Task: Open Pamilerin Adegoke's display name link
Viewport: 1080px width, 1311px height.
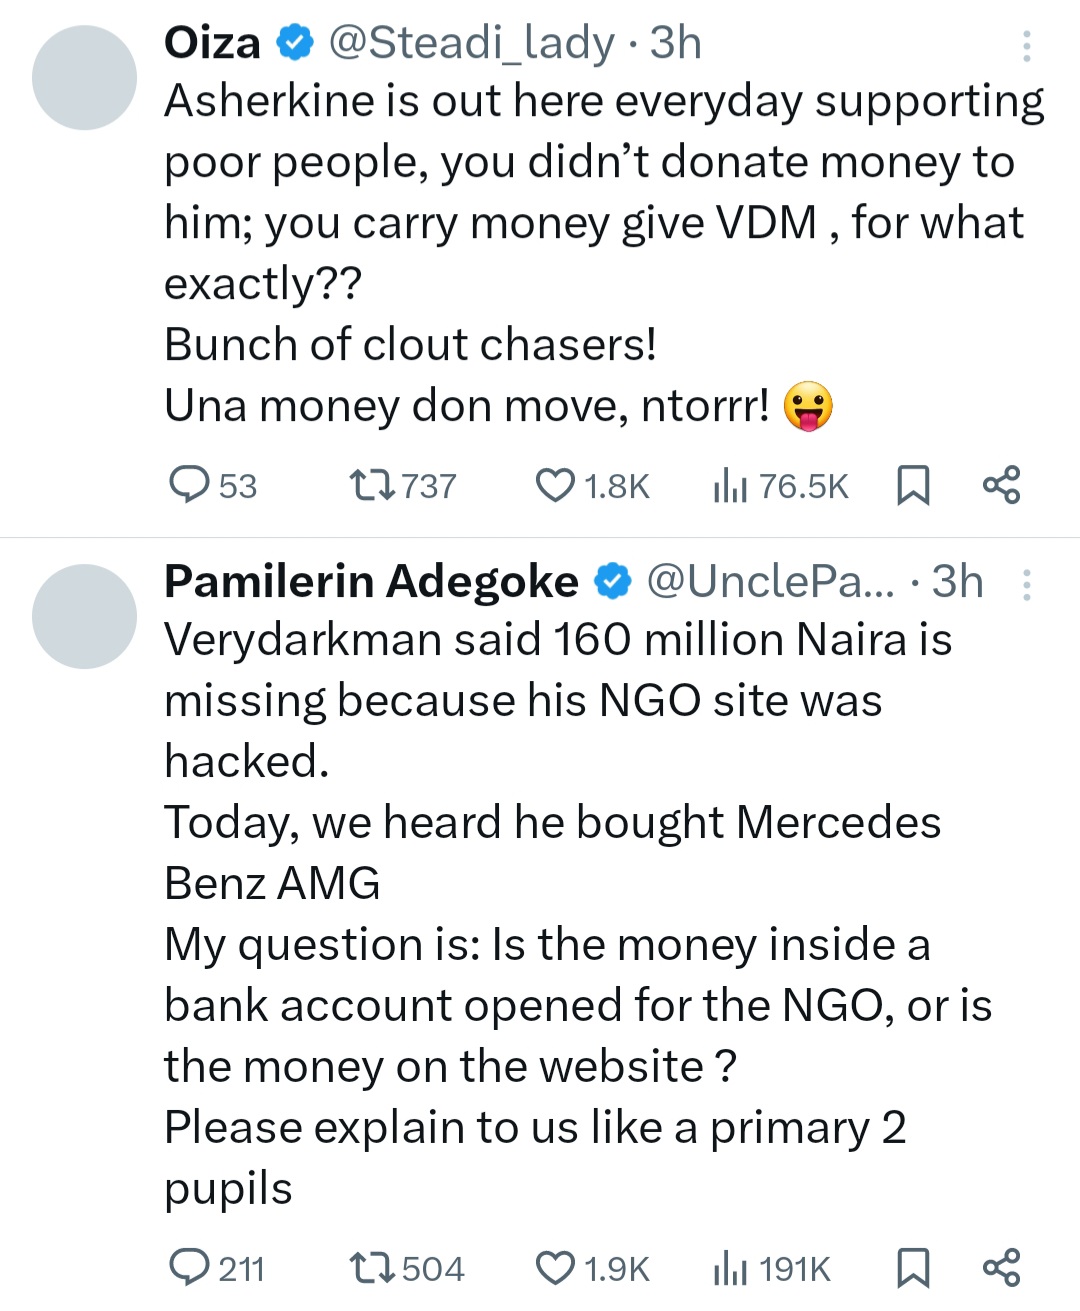Action: click(371, 581)
